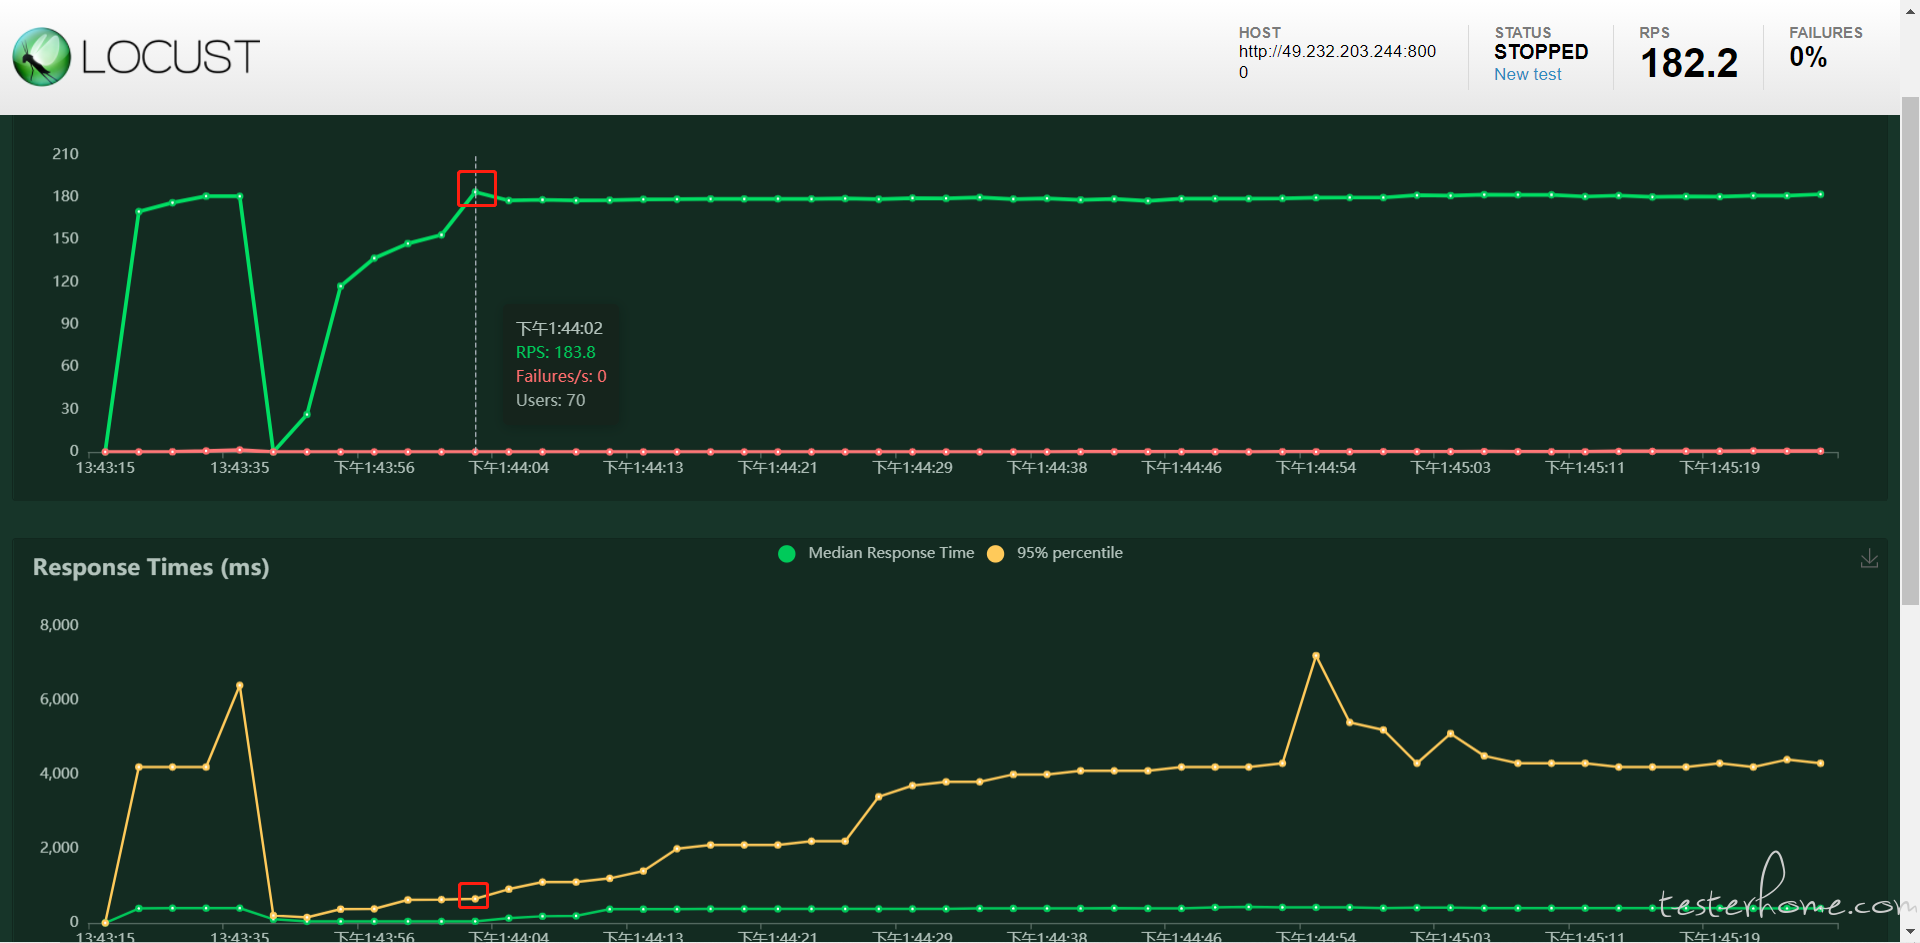Screen dimensions: 1920x943
Task: Click the Response Times (ms) heading
Action: pyautogui.click(x=151, y=567)
